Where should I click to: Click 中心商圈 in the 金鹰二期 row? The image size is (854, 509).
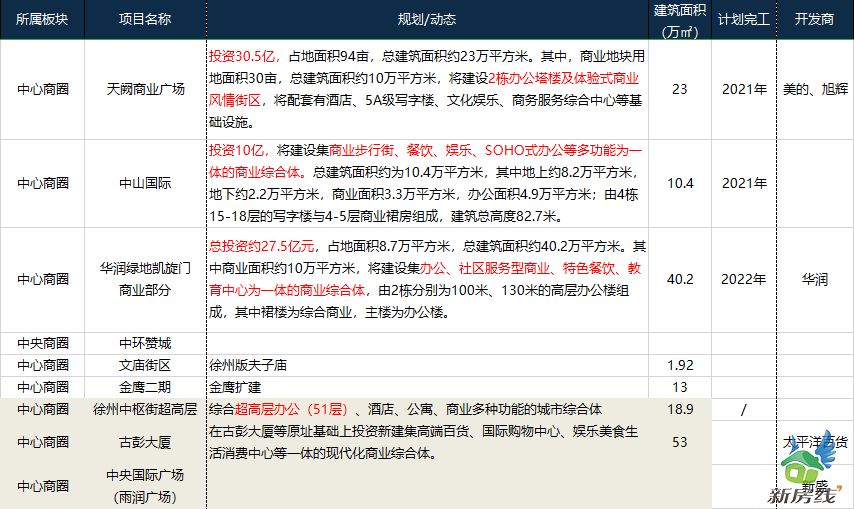(43, 387)
